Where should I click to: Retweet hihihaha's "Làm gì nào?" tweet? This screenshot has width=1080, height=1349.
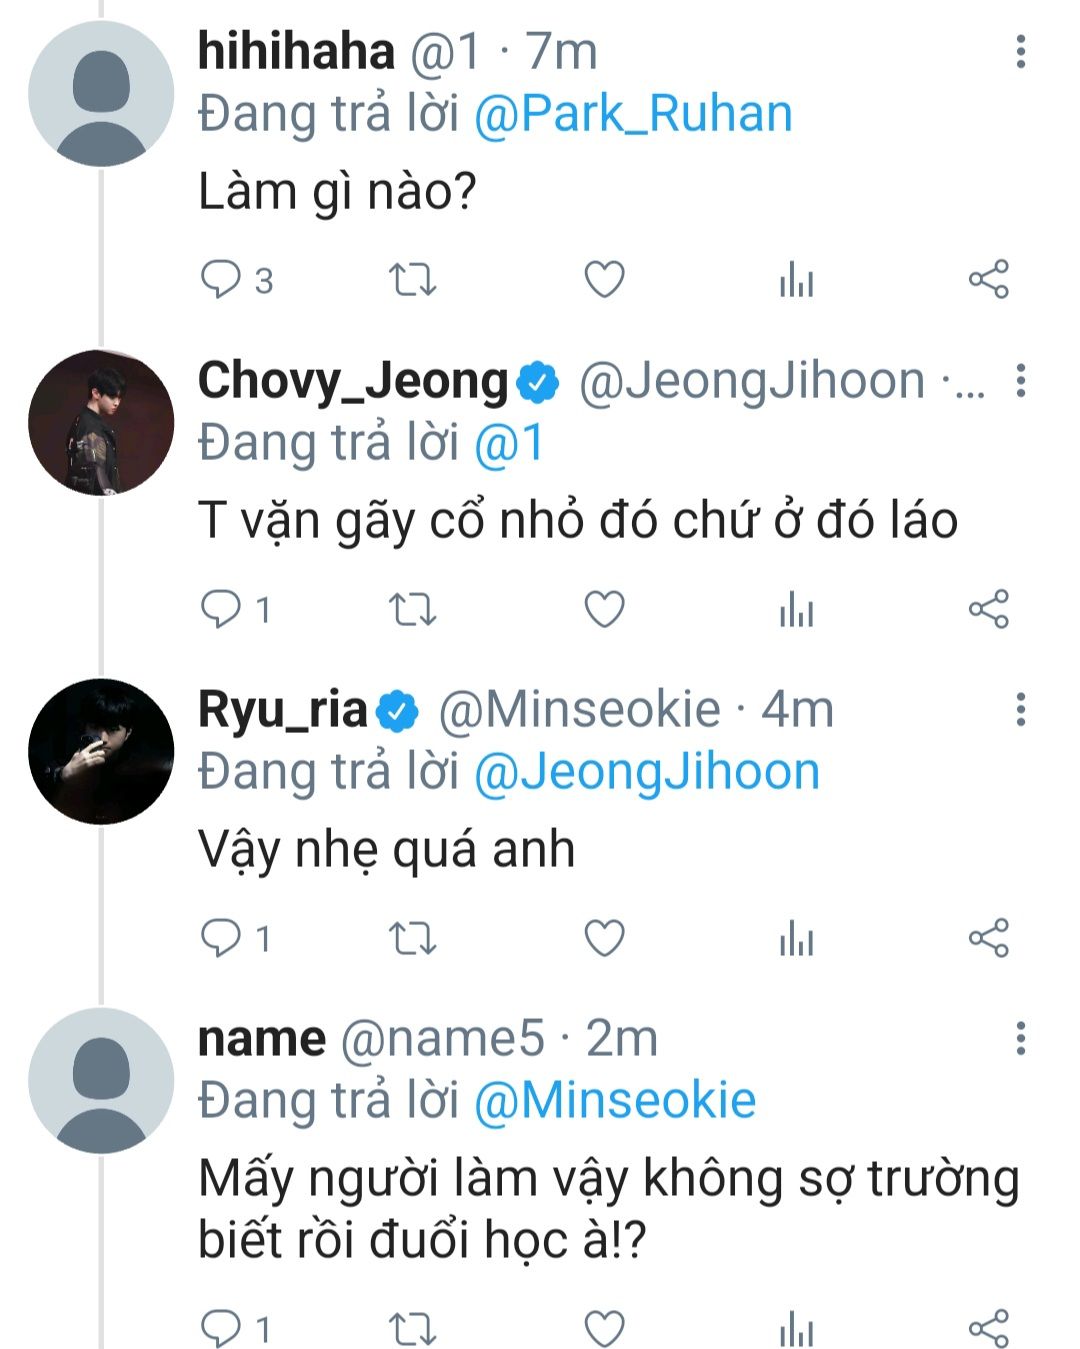[412, 280]
